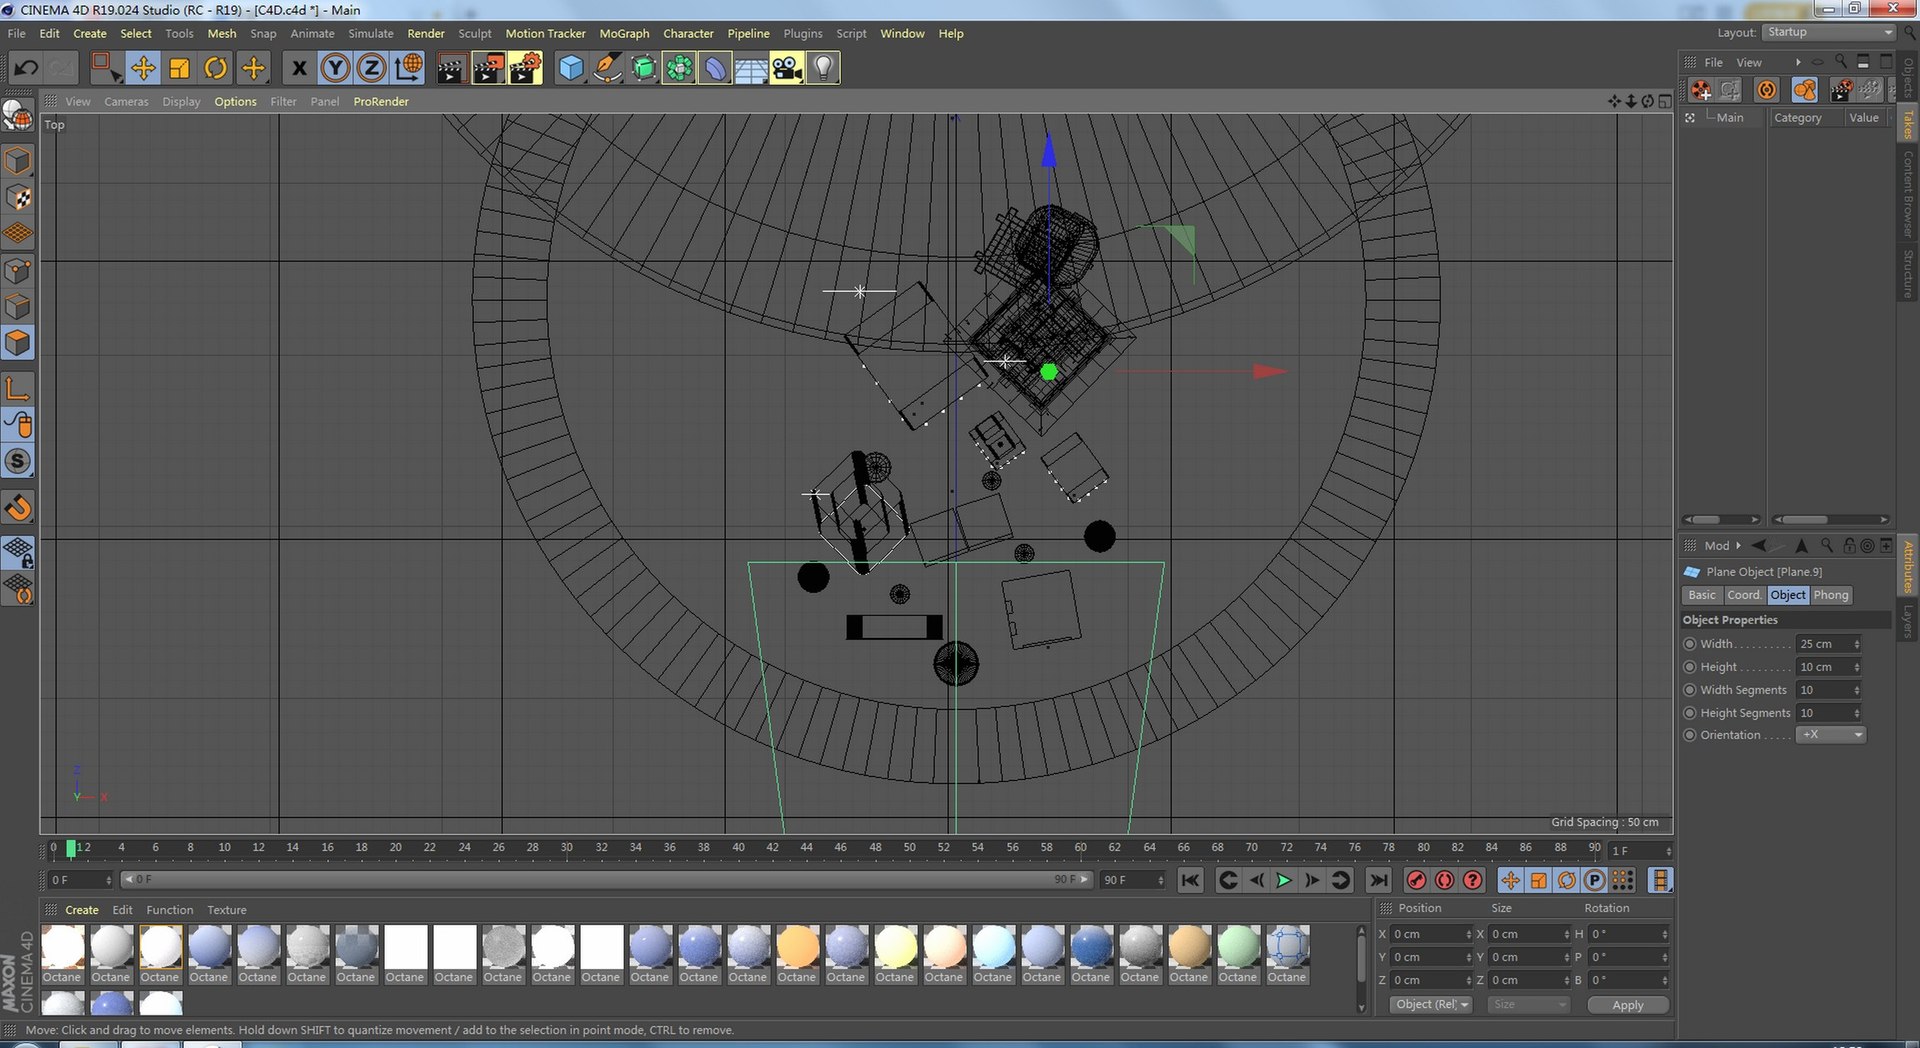Enable Texture mode in left toolbar

pyautogui.click(x=18, y=198)
